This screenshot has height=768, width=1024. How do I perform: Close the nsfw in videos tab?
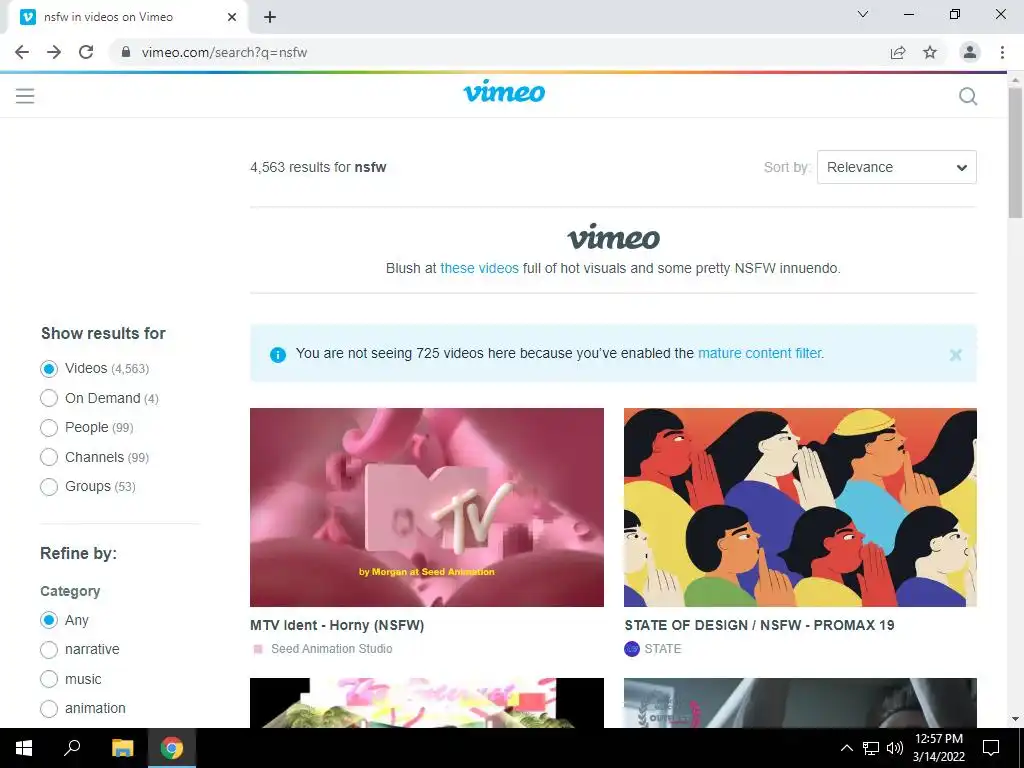tap(232, 17)
